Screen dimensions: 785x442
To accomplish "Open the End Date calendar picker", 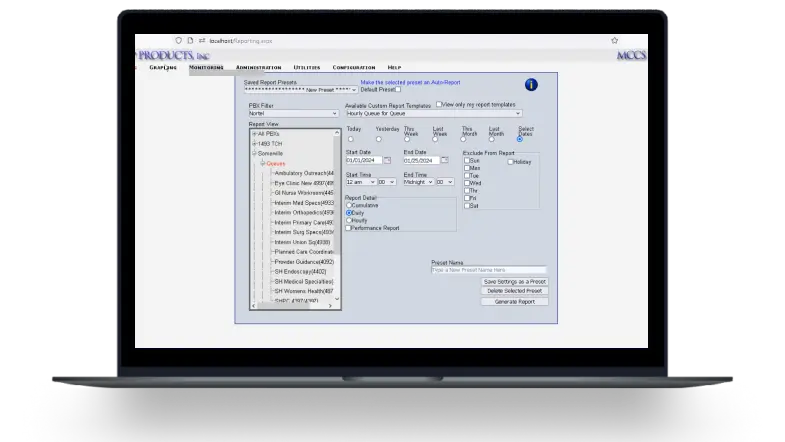I will [445, 160].
